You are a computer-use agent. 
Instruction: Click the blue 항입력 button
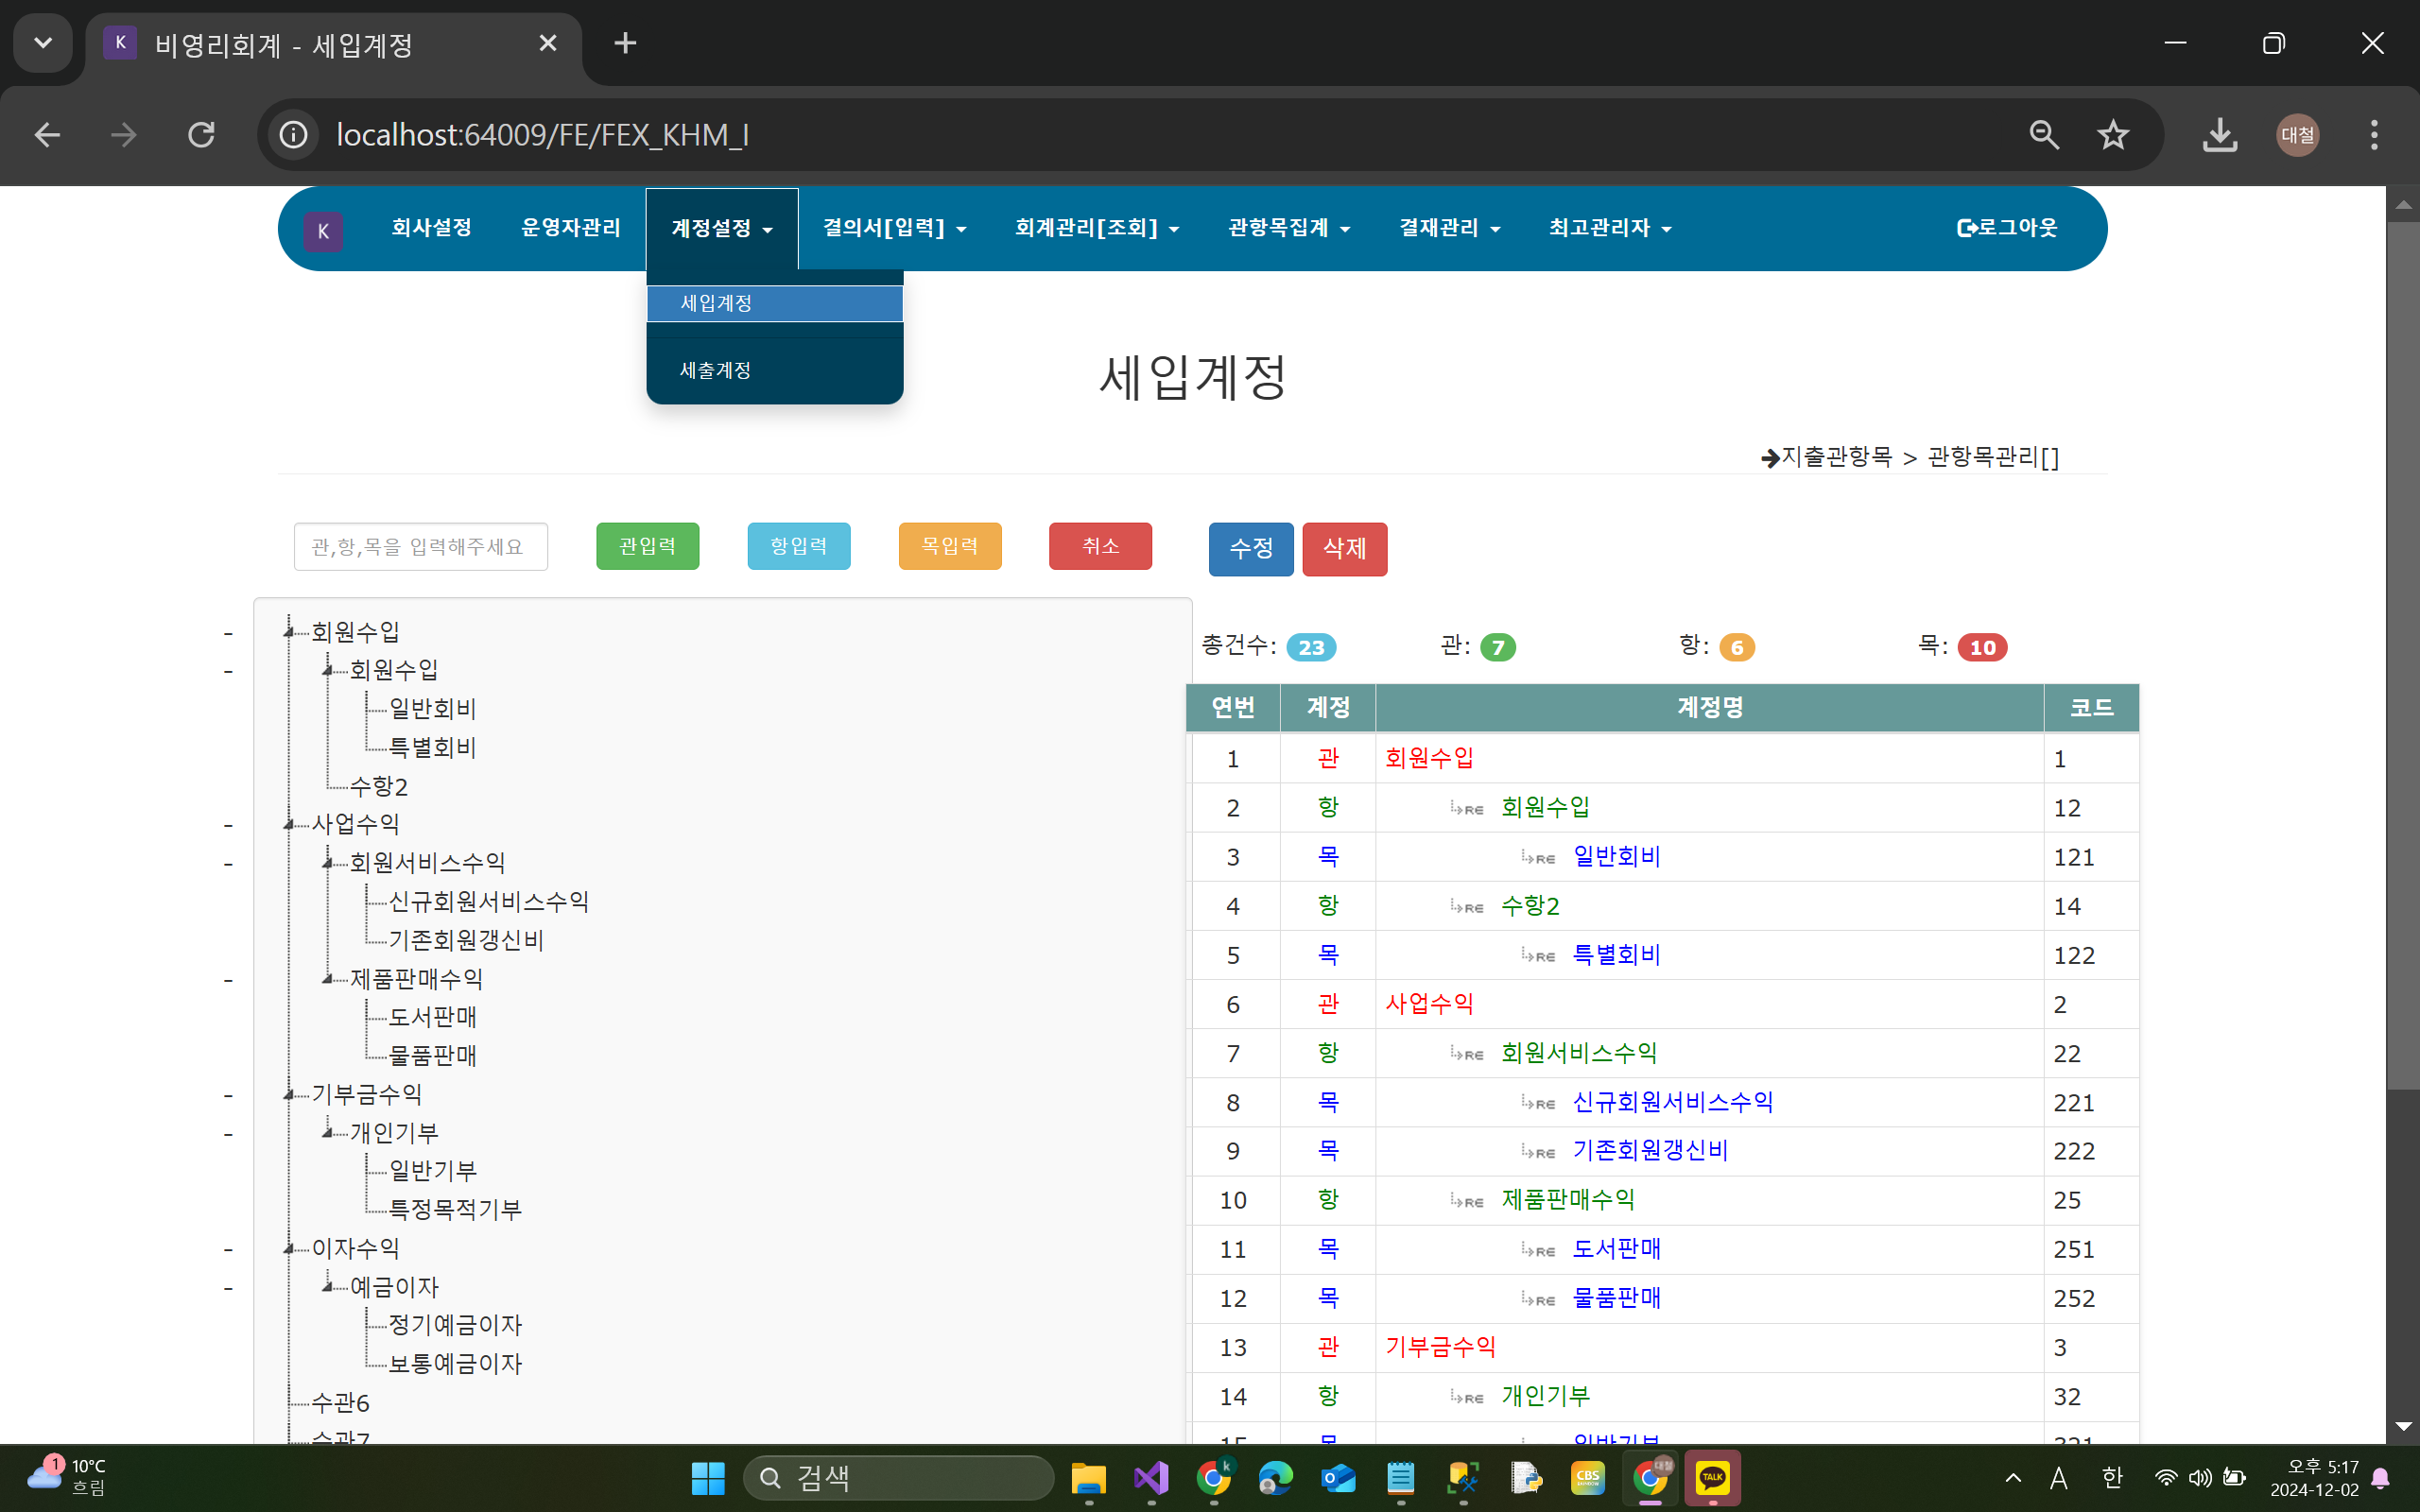point(799,546)
